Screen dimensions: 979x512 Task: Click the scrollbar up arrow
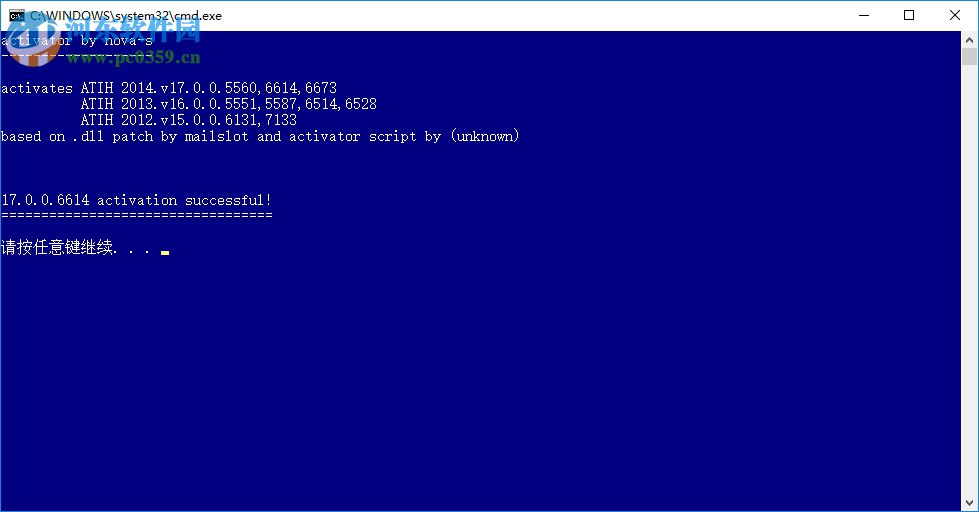tap(969, 39)
